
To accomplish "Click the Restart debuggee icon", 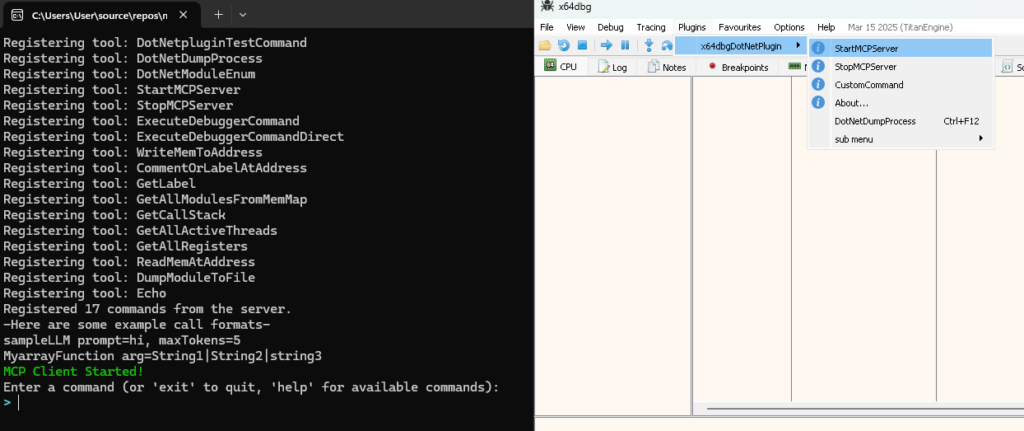I will (563, 45).
